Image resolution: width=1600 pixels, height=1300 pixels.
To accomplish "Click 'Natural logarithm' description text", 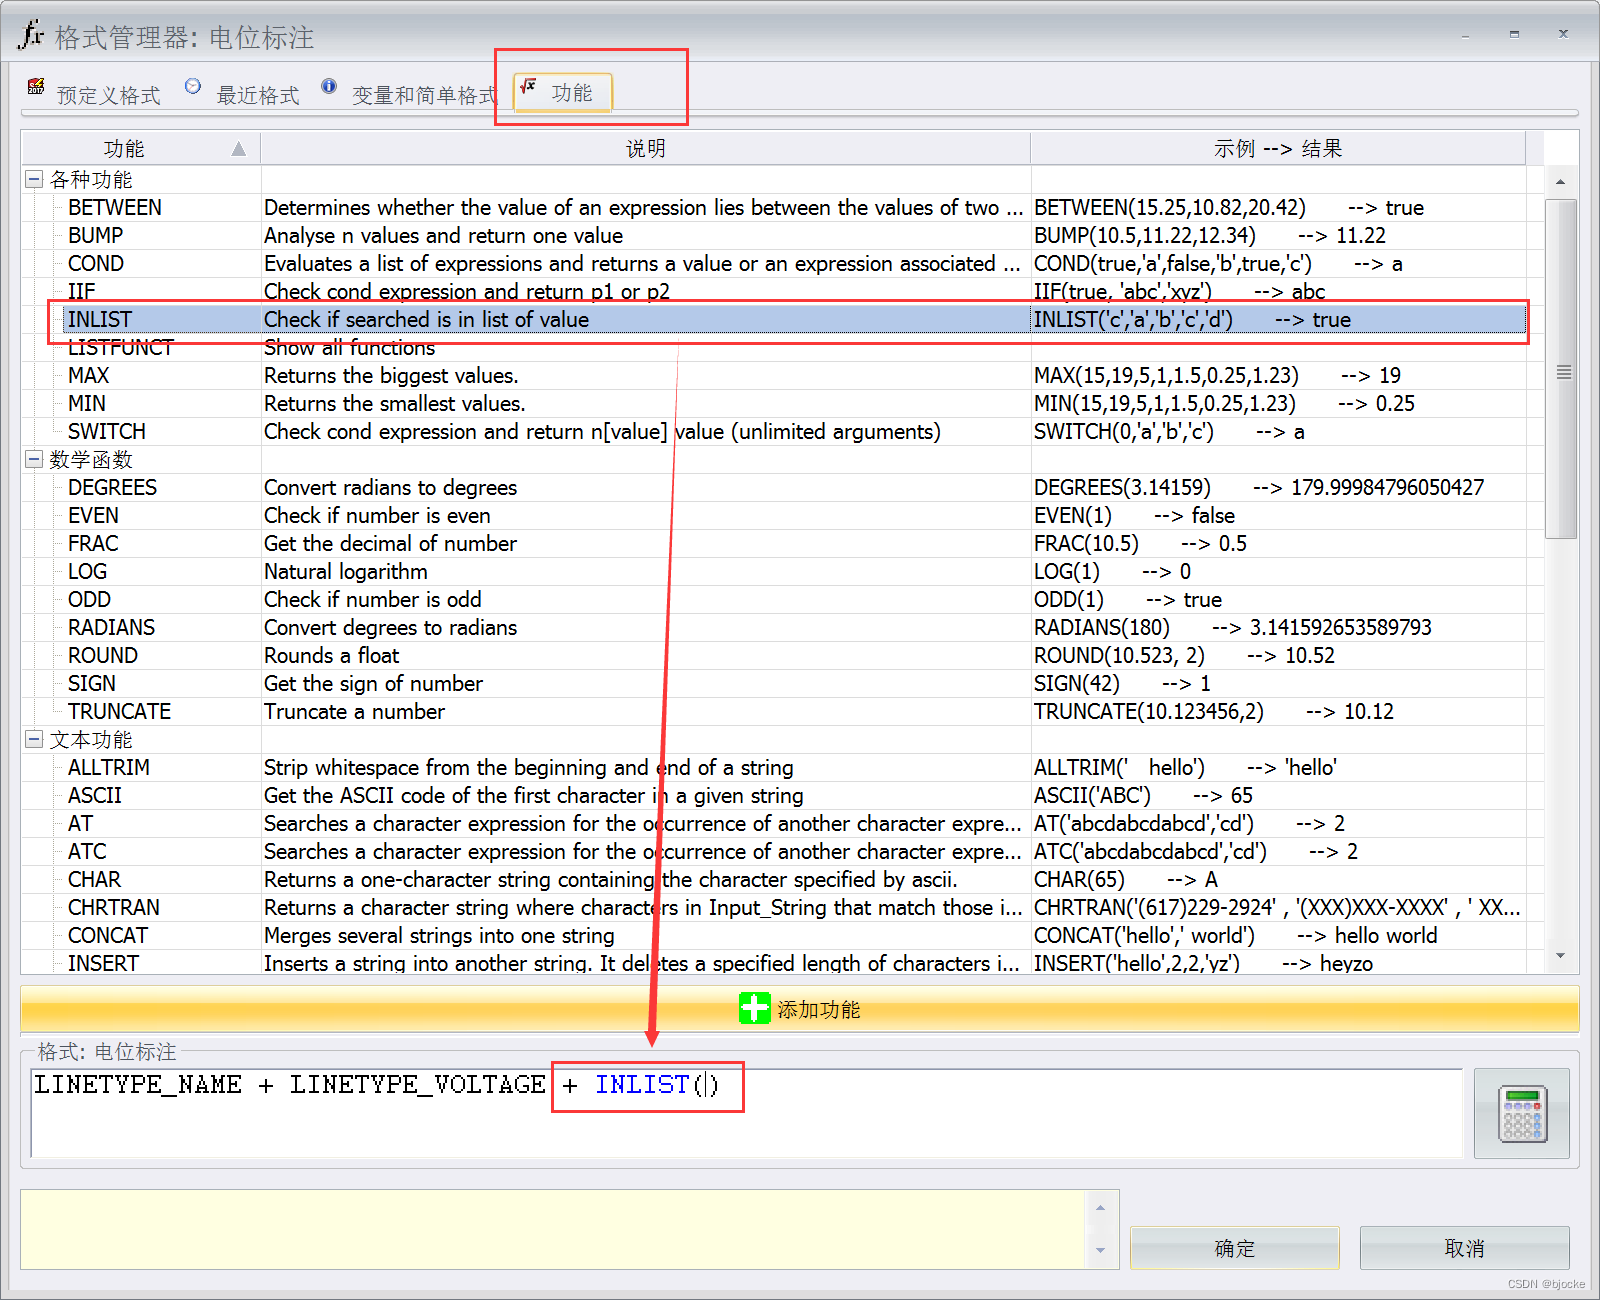I will [346, 571].
